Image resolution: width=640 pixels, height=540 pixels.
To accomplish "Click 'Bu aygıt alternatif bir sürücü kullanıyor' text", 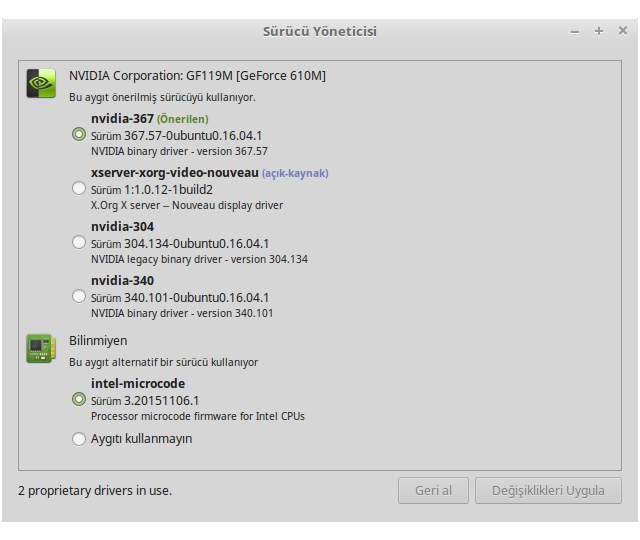I will pos(163,362).
